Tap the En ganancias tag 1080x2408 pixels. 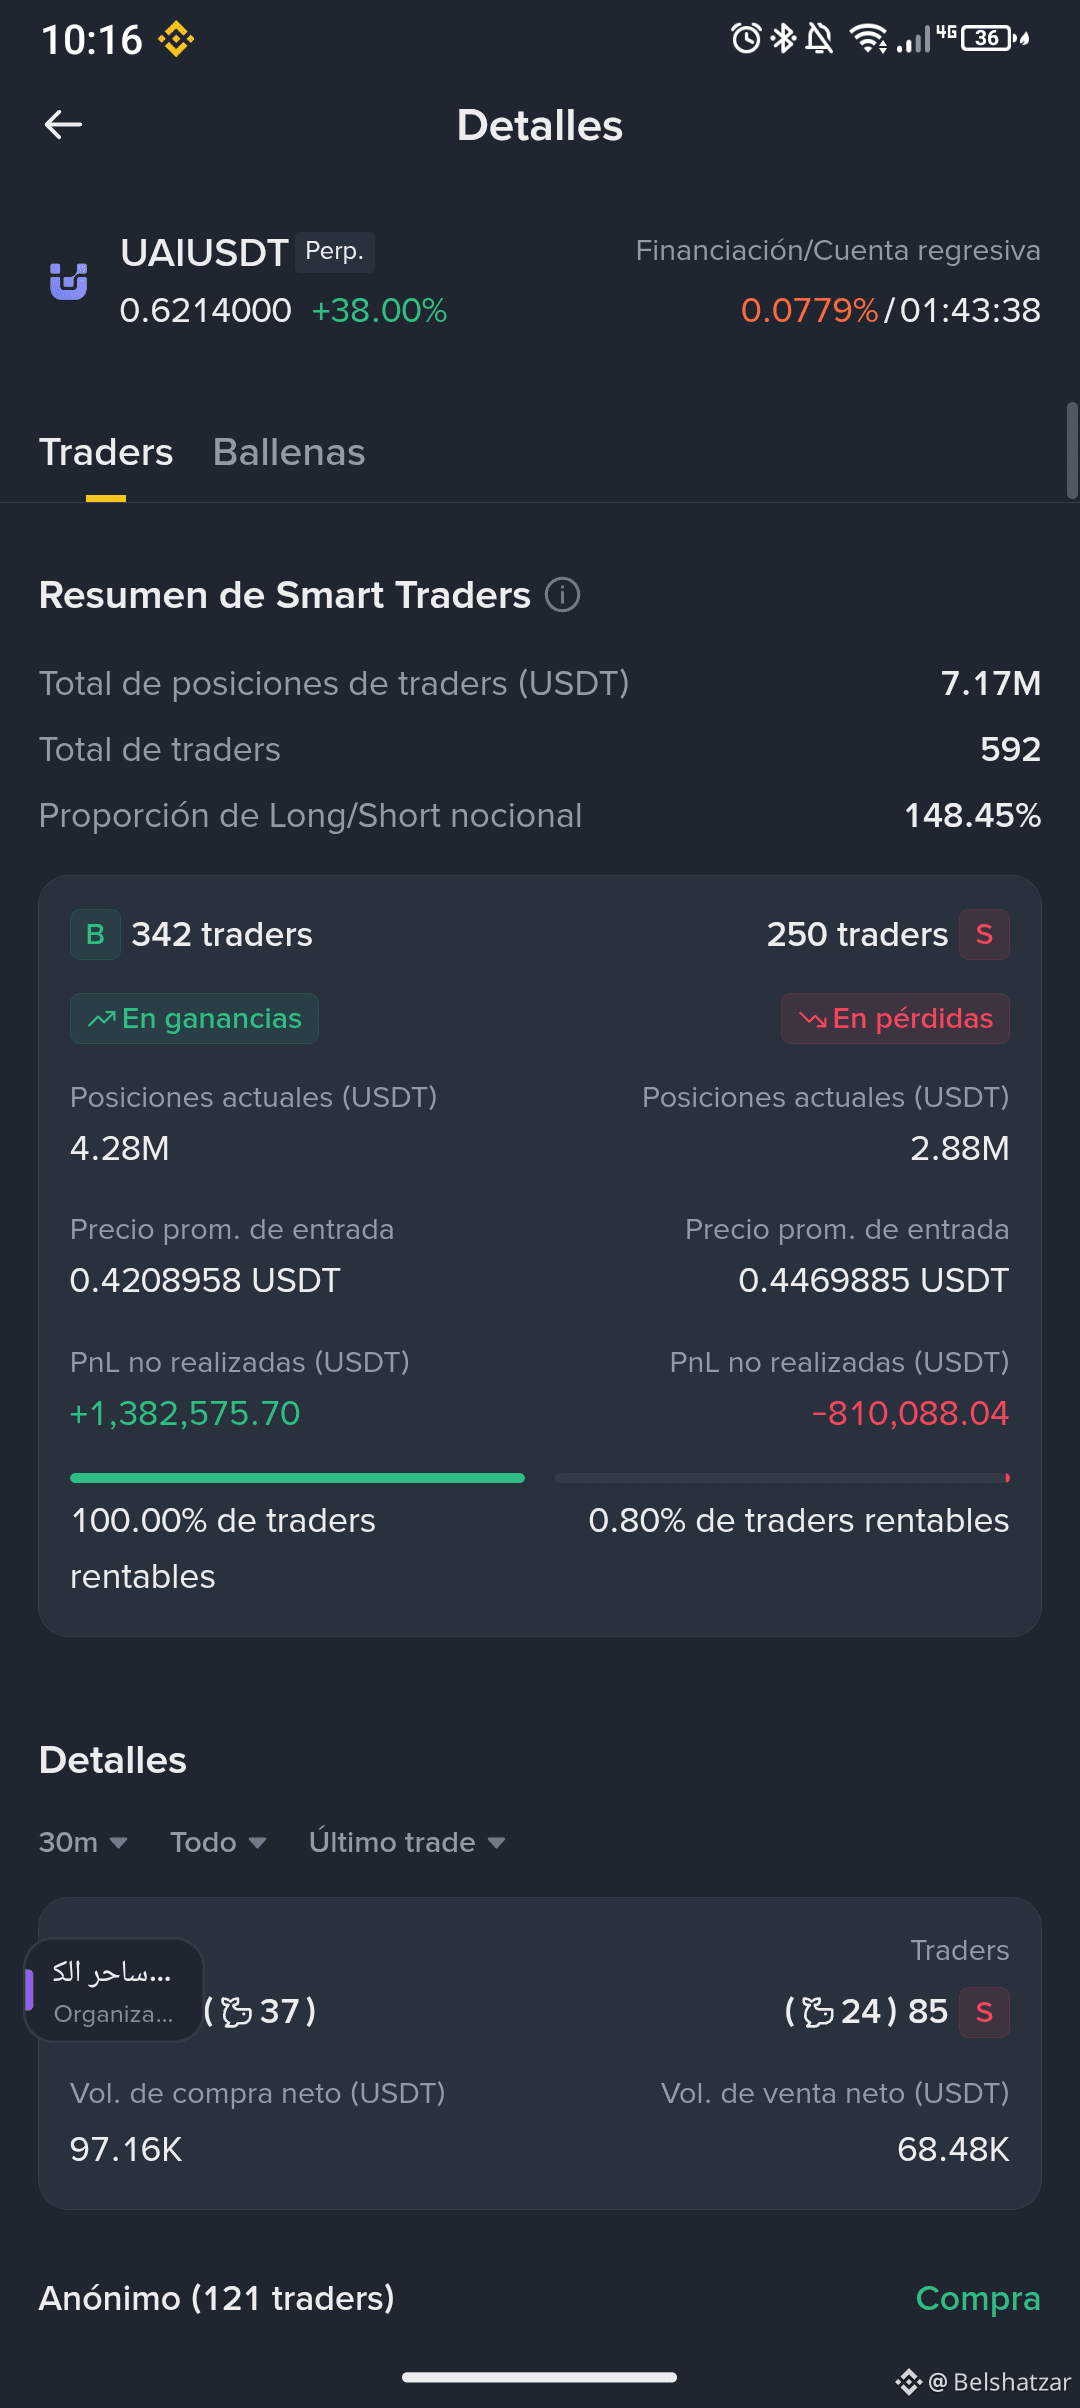[x=194, y=1018]
